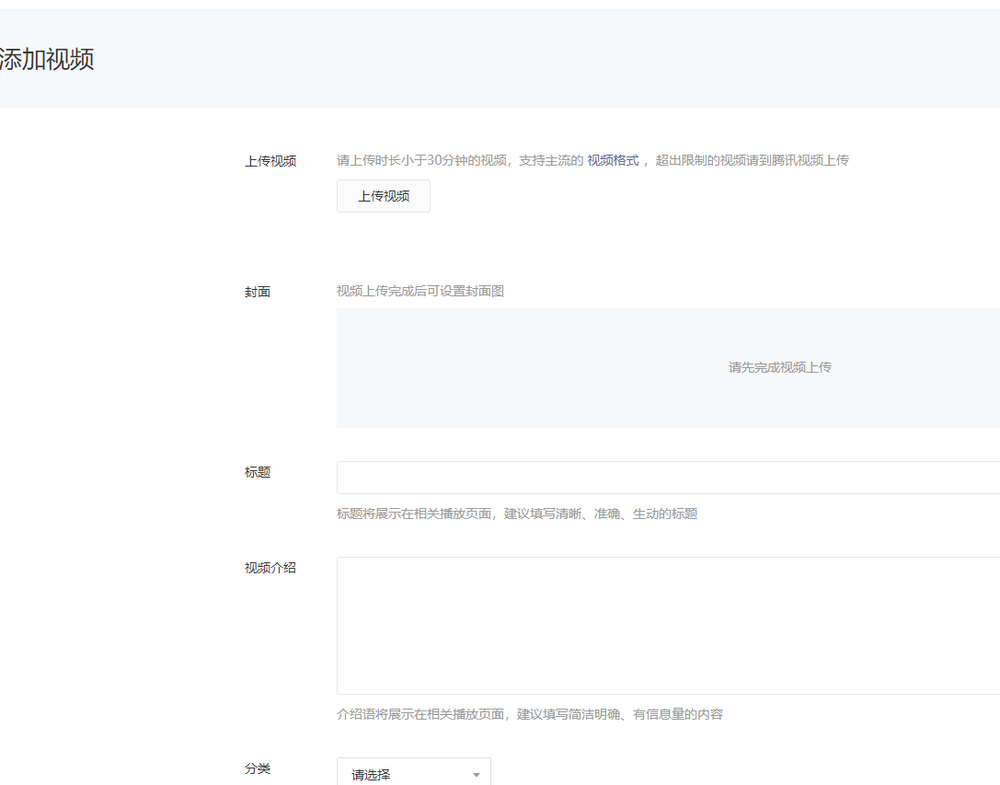
Task: Select the 封面 field label
Action: click(258, 292)
